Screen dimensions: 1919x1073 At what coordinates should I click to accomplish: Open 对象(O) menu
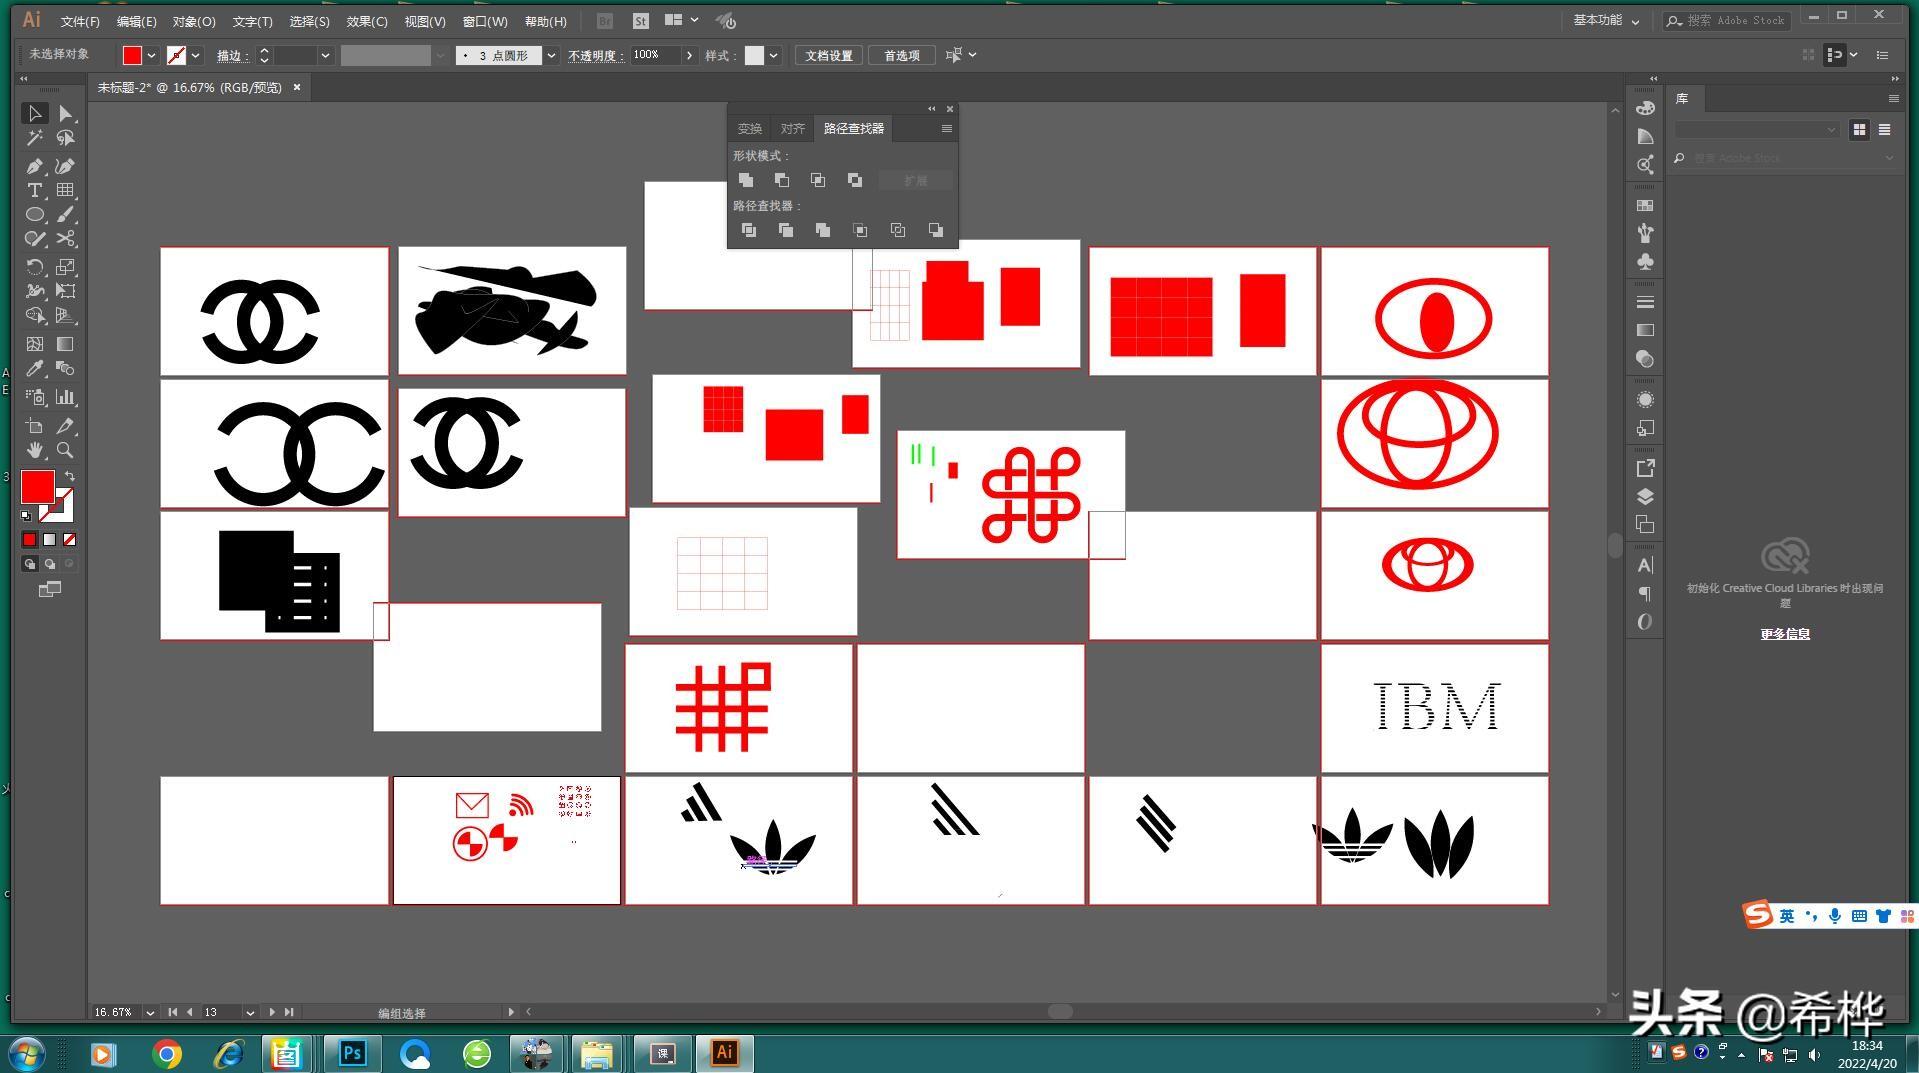click(193, 21)
